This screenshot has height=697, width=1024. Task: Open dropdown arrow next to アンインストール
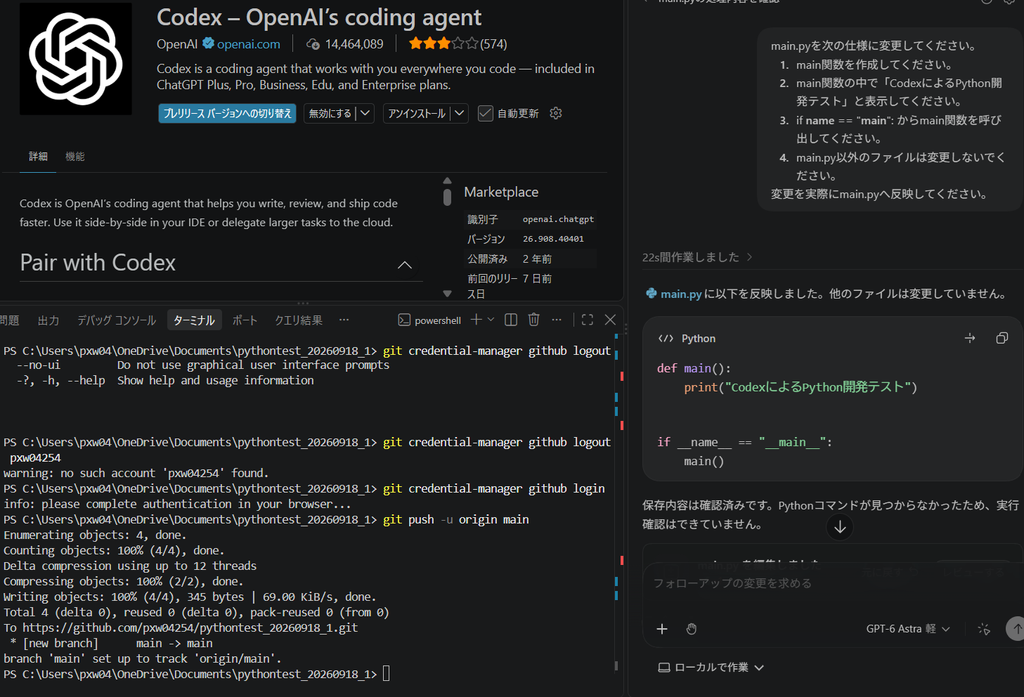460,113
